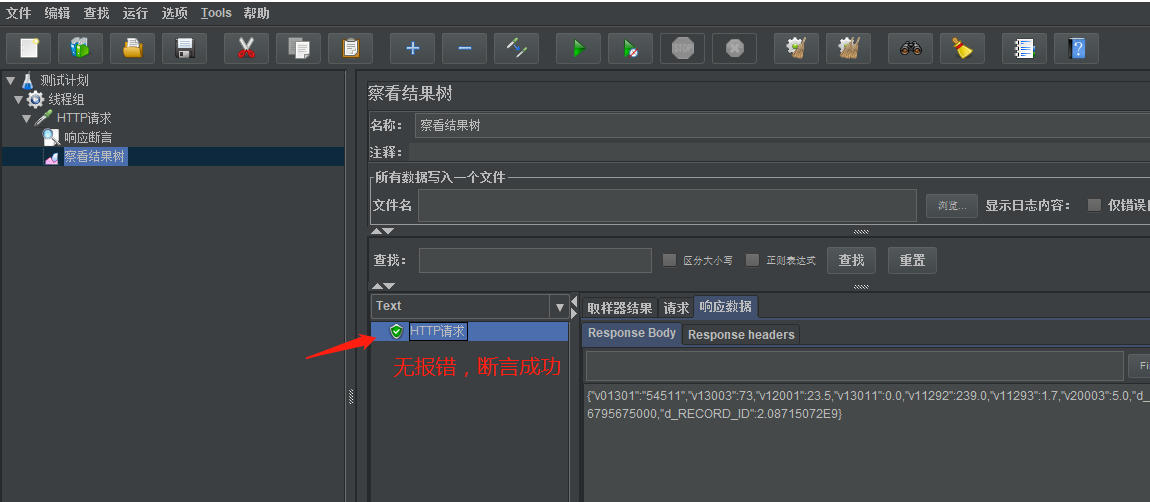Click the 查找 search button

[x=851, y=260]
